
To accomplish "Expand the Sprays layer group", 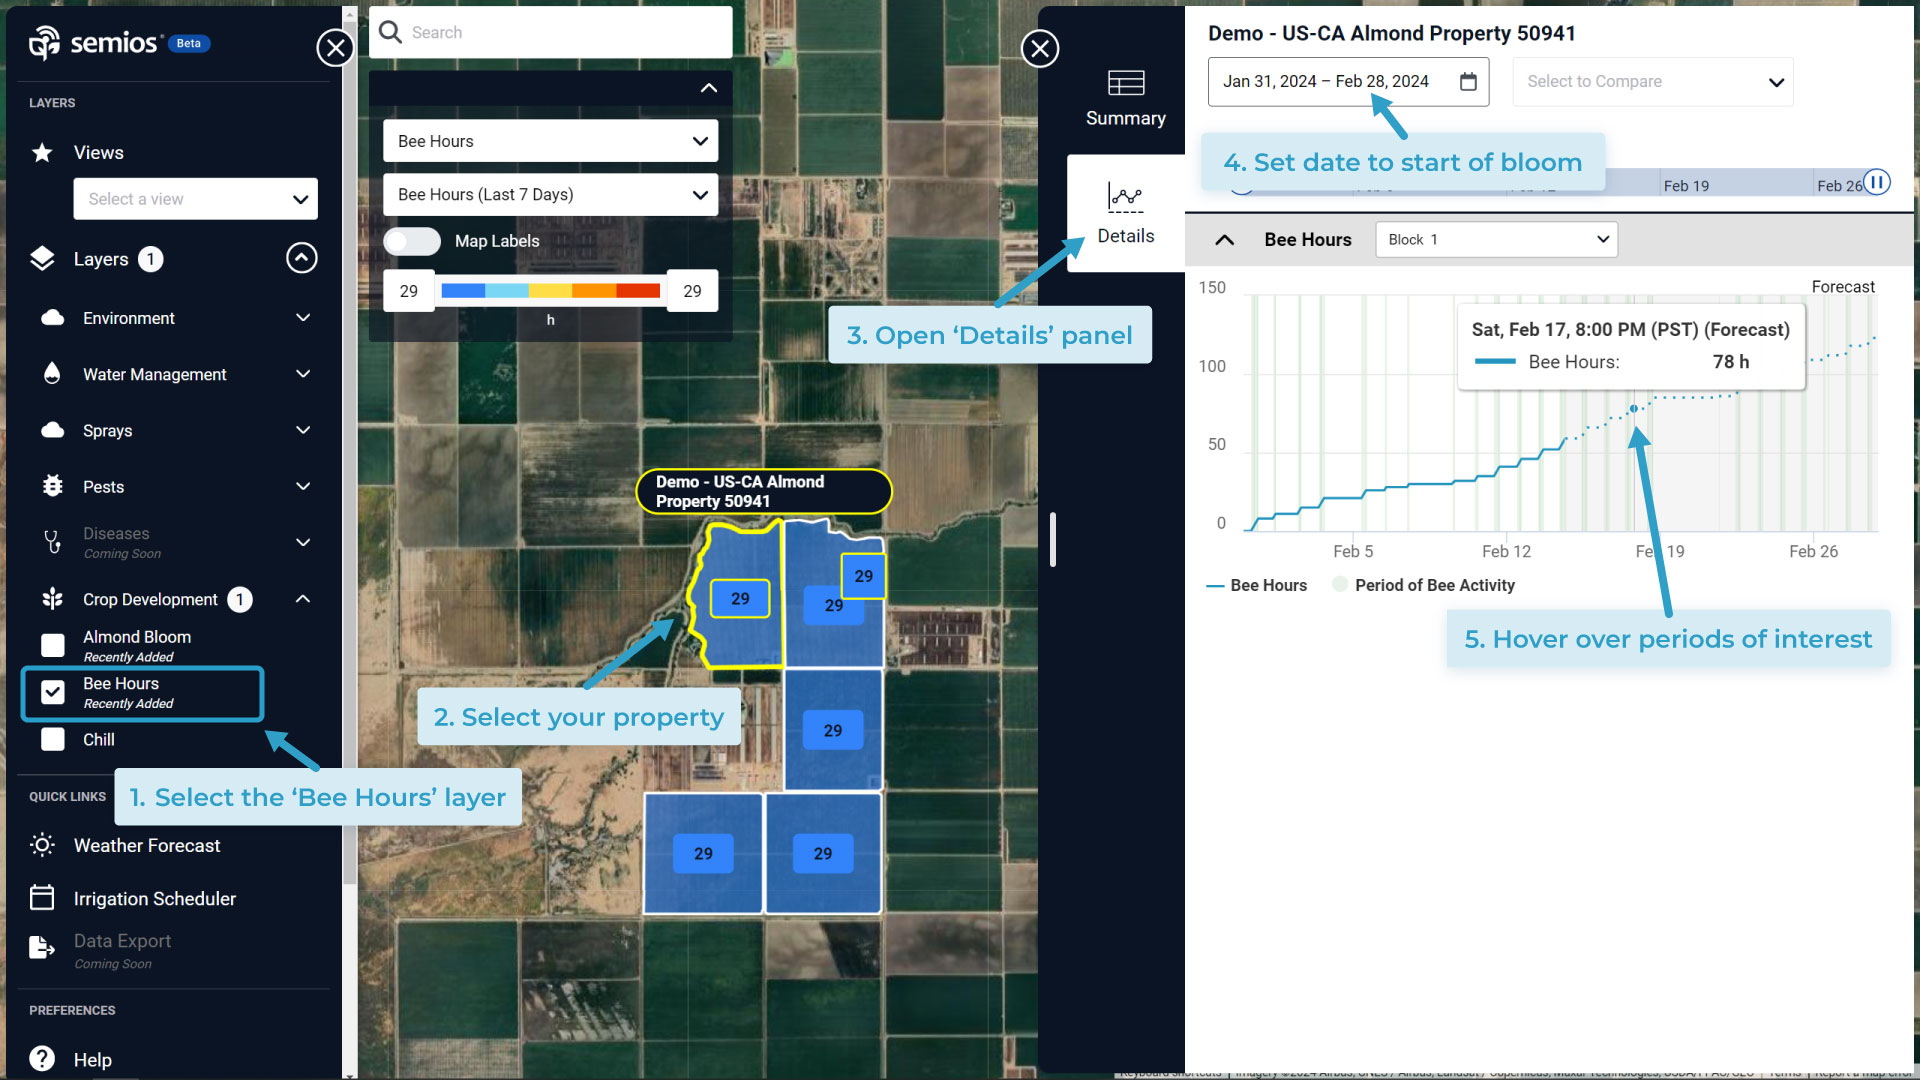I will 303,430.
